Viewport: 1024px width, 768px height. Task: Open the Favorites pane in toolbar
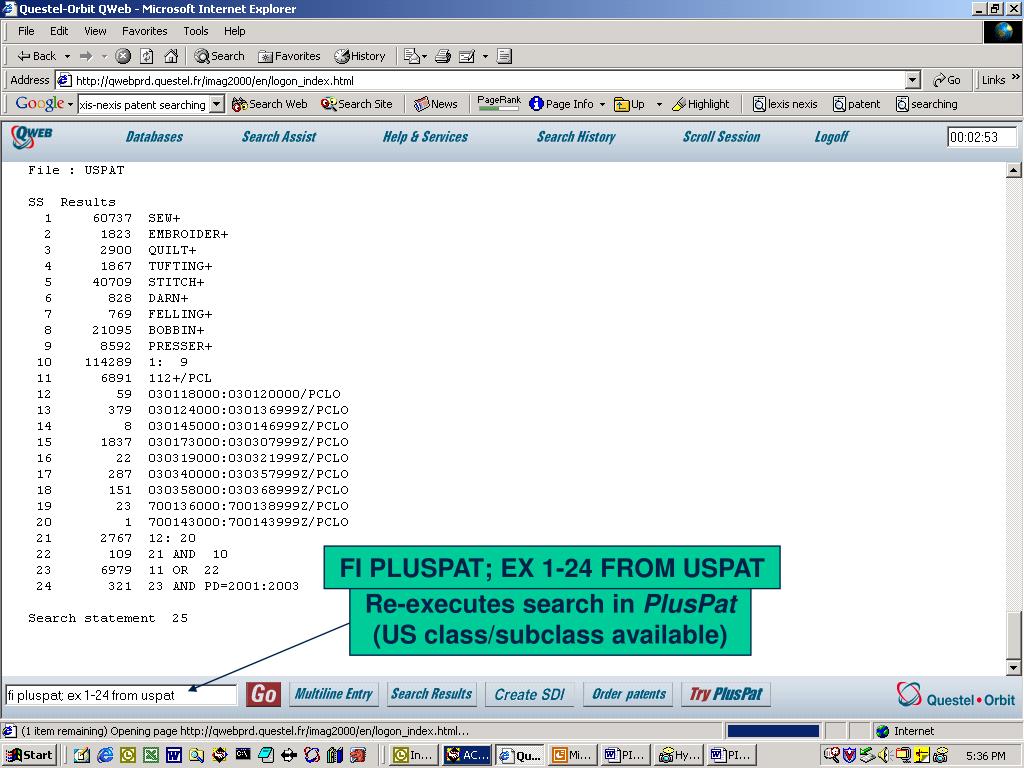[x=289, y=56]
